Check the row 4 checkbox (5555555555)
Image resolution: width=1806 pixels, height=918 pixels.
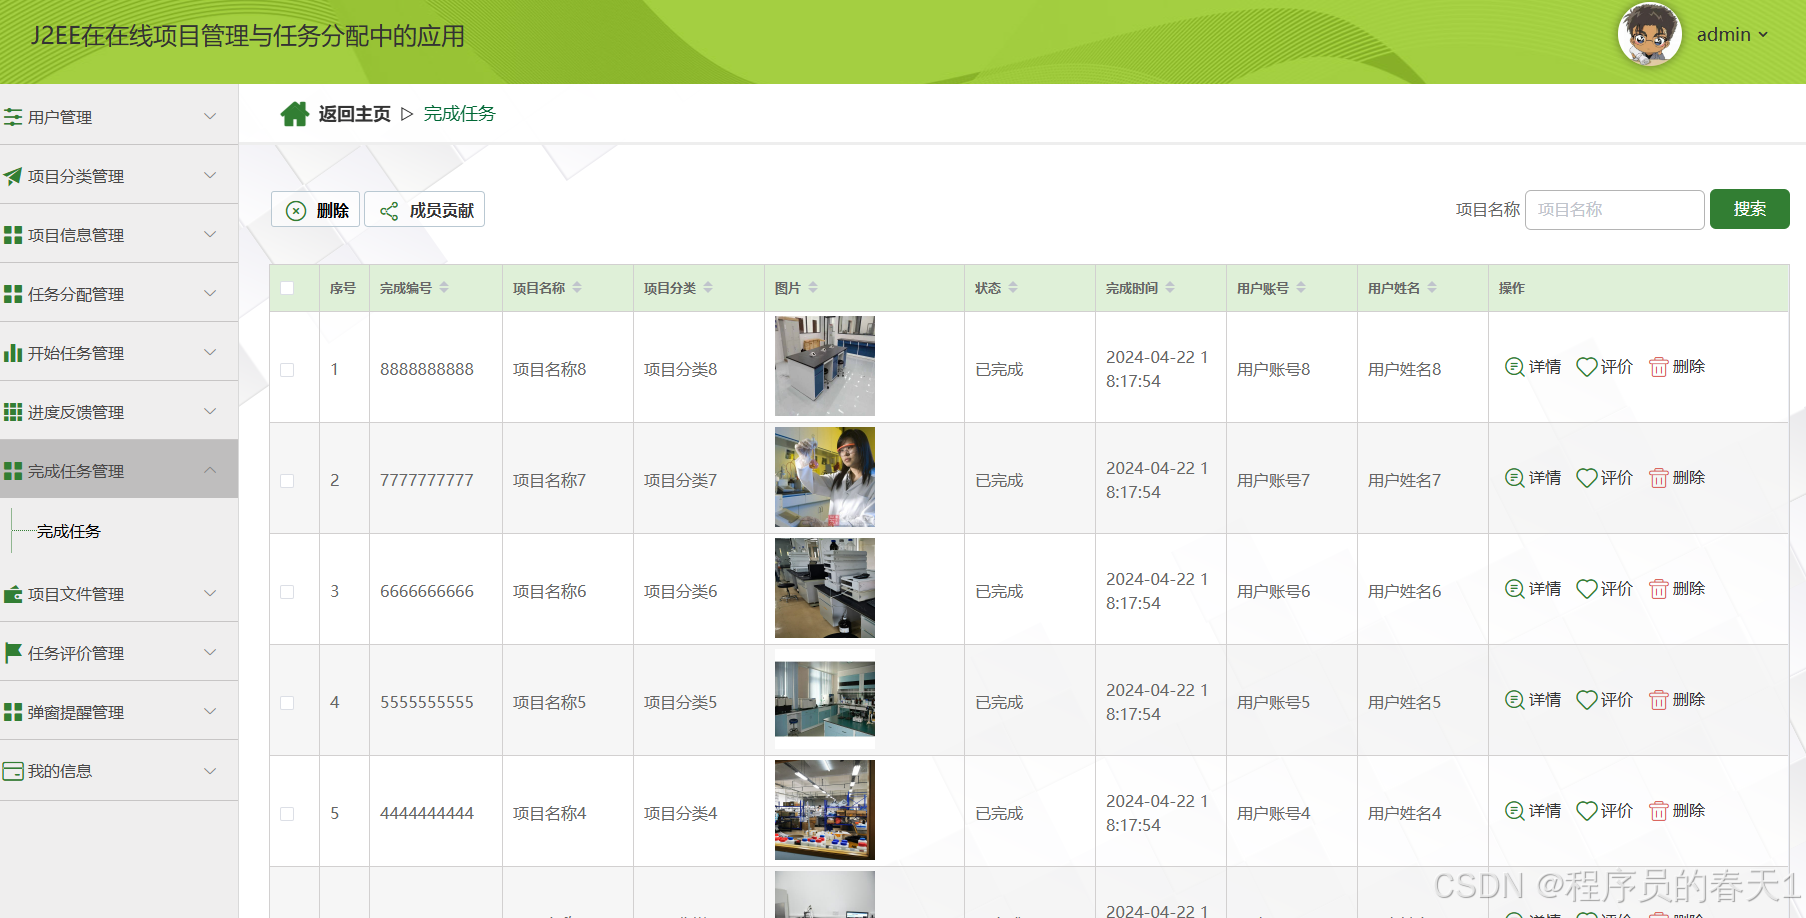287,703
